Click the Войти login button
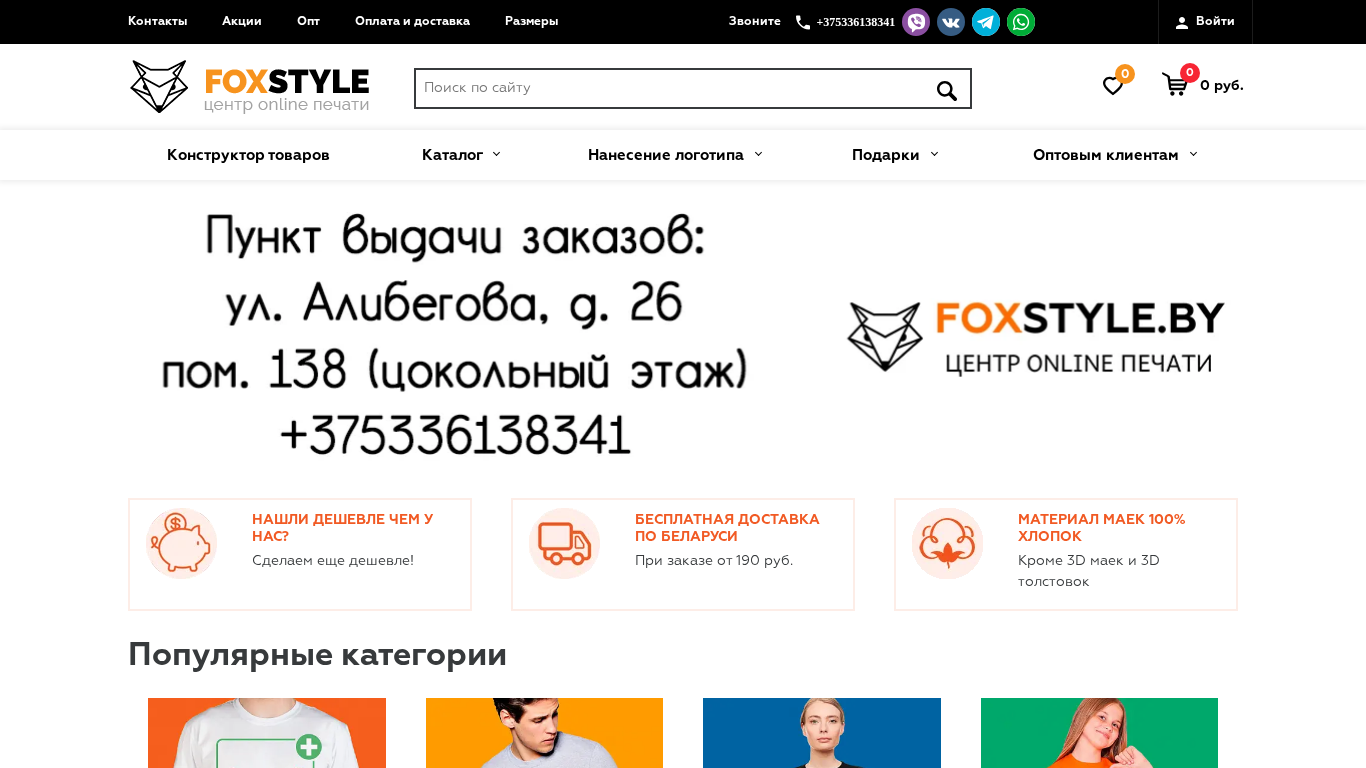This screenshot has height=768, width=1366. pyautogui.click(x=1205, y=22)
